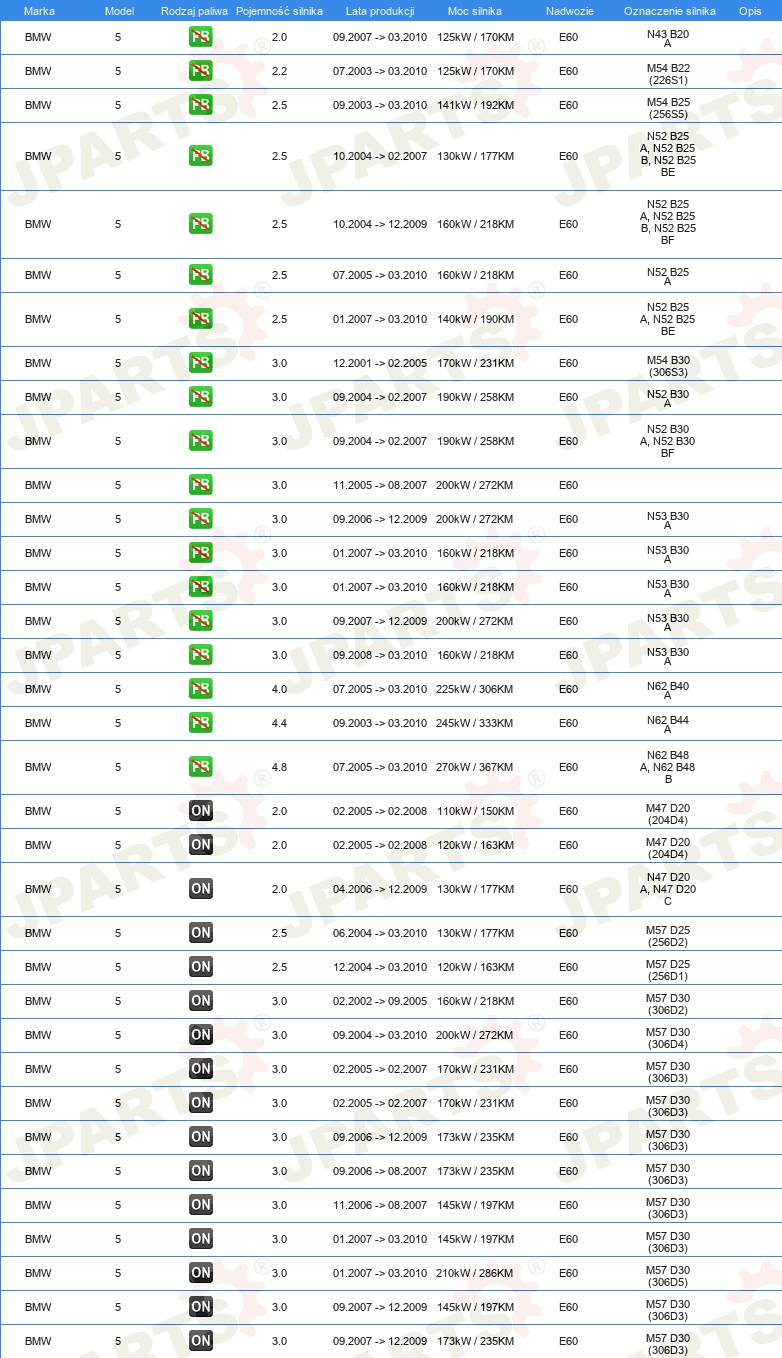Select engine code M54 B25 (256S5)
This screenshot has width=782, height=1358.
click(x=668, y=107)
